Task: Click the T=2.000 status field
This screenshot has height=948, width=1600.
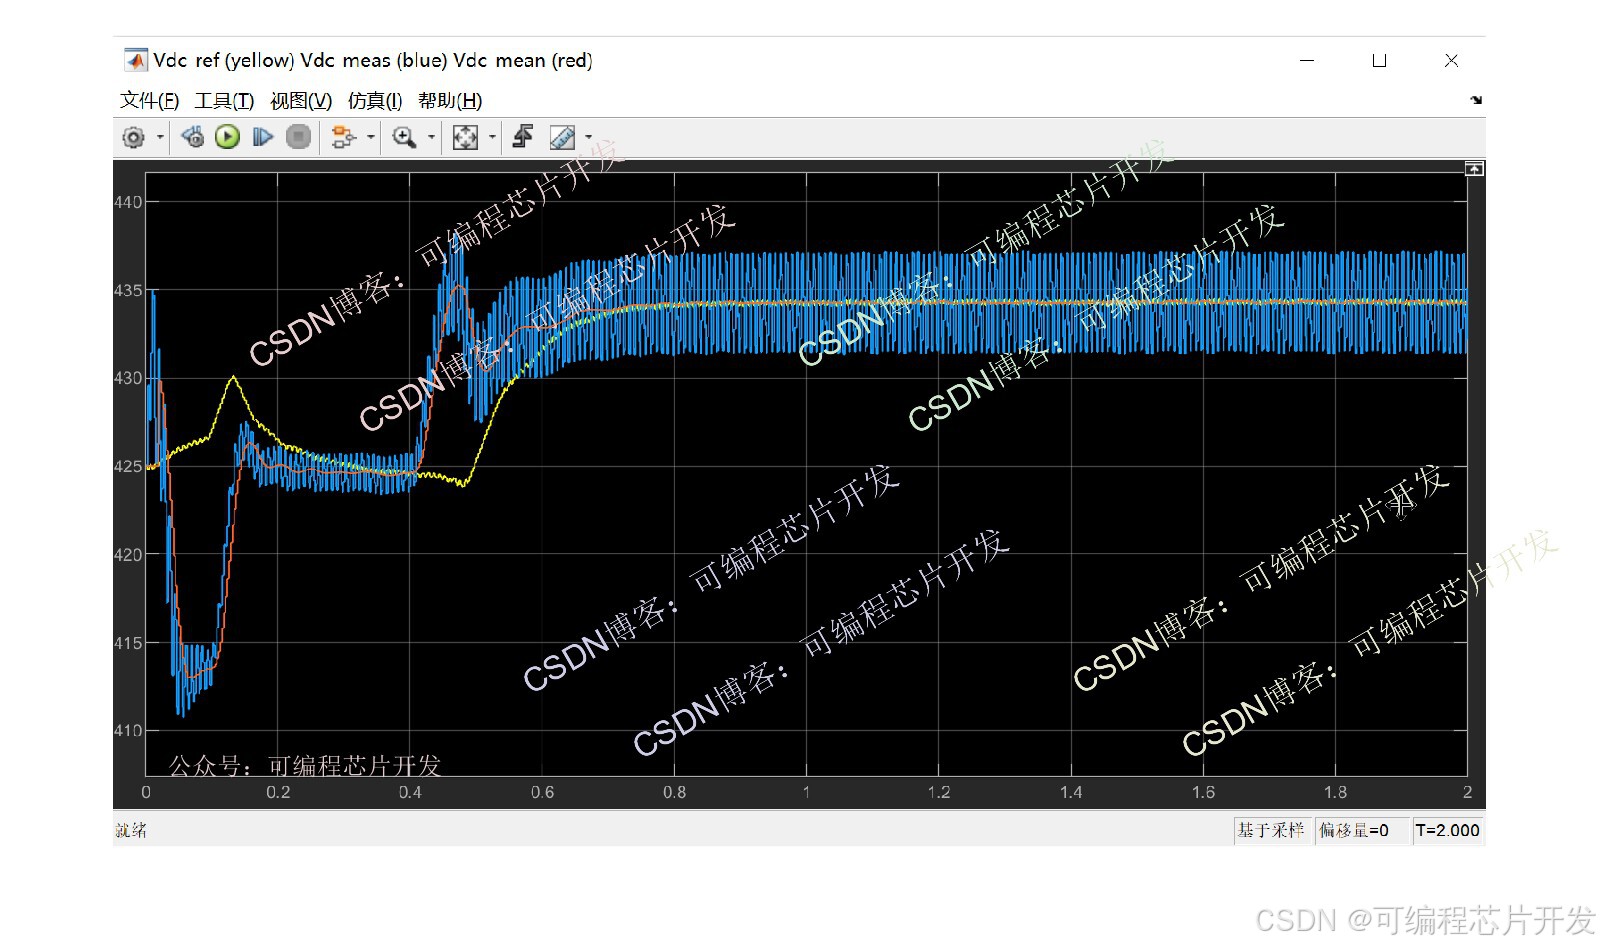Action: [1447, 831]
